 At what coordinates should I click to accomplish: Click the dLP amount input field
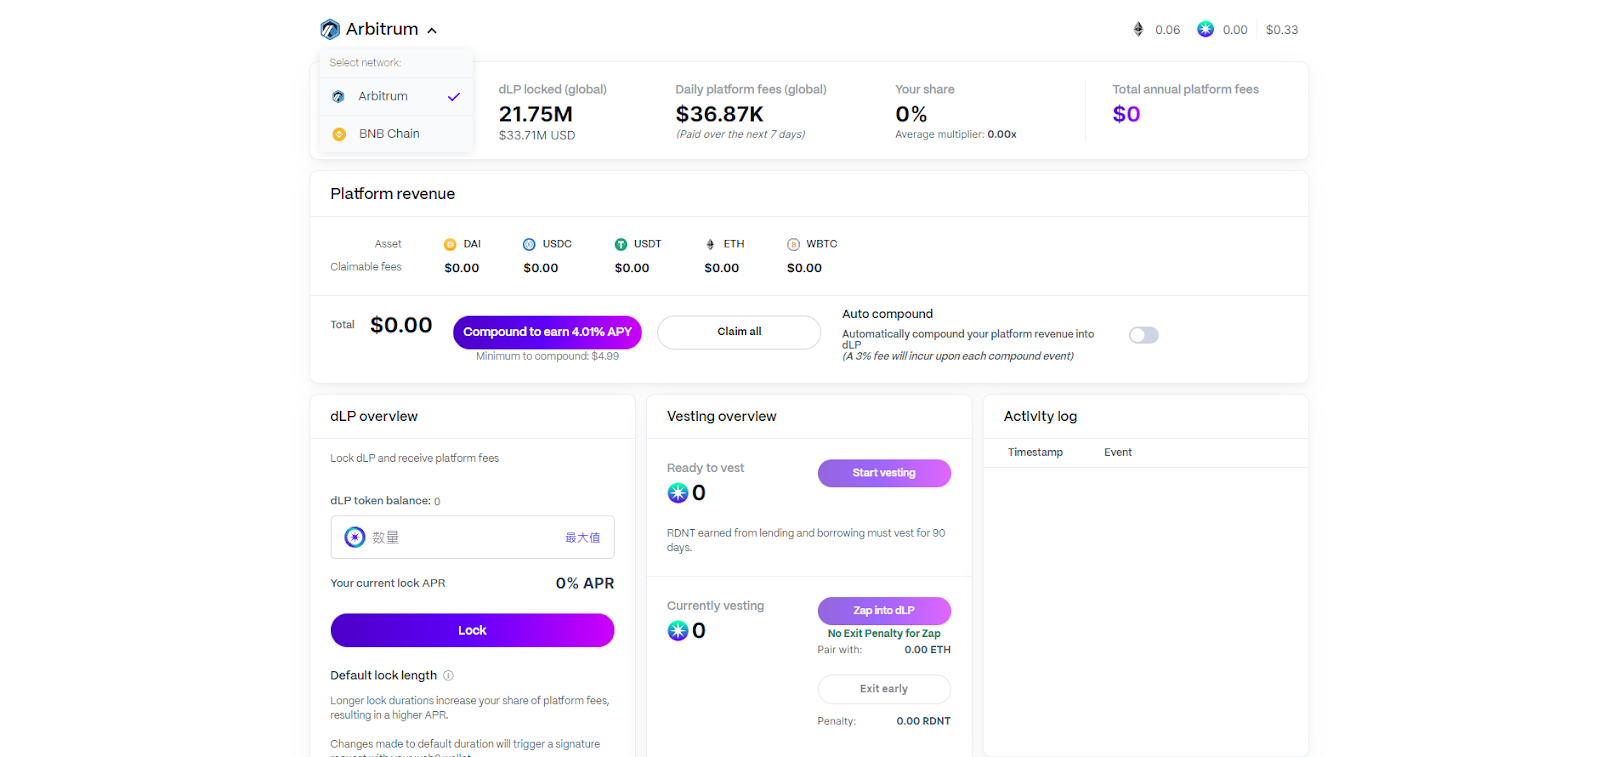pyautogui.click(x=472, y=538)
